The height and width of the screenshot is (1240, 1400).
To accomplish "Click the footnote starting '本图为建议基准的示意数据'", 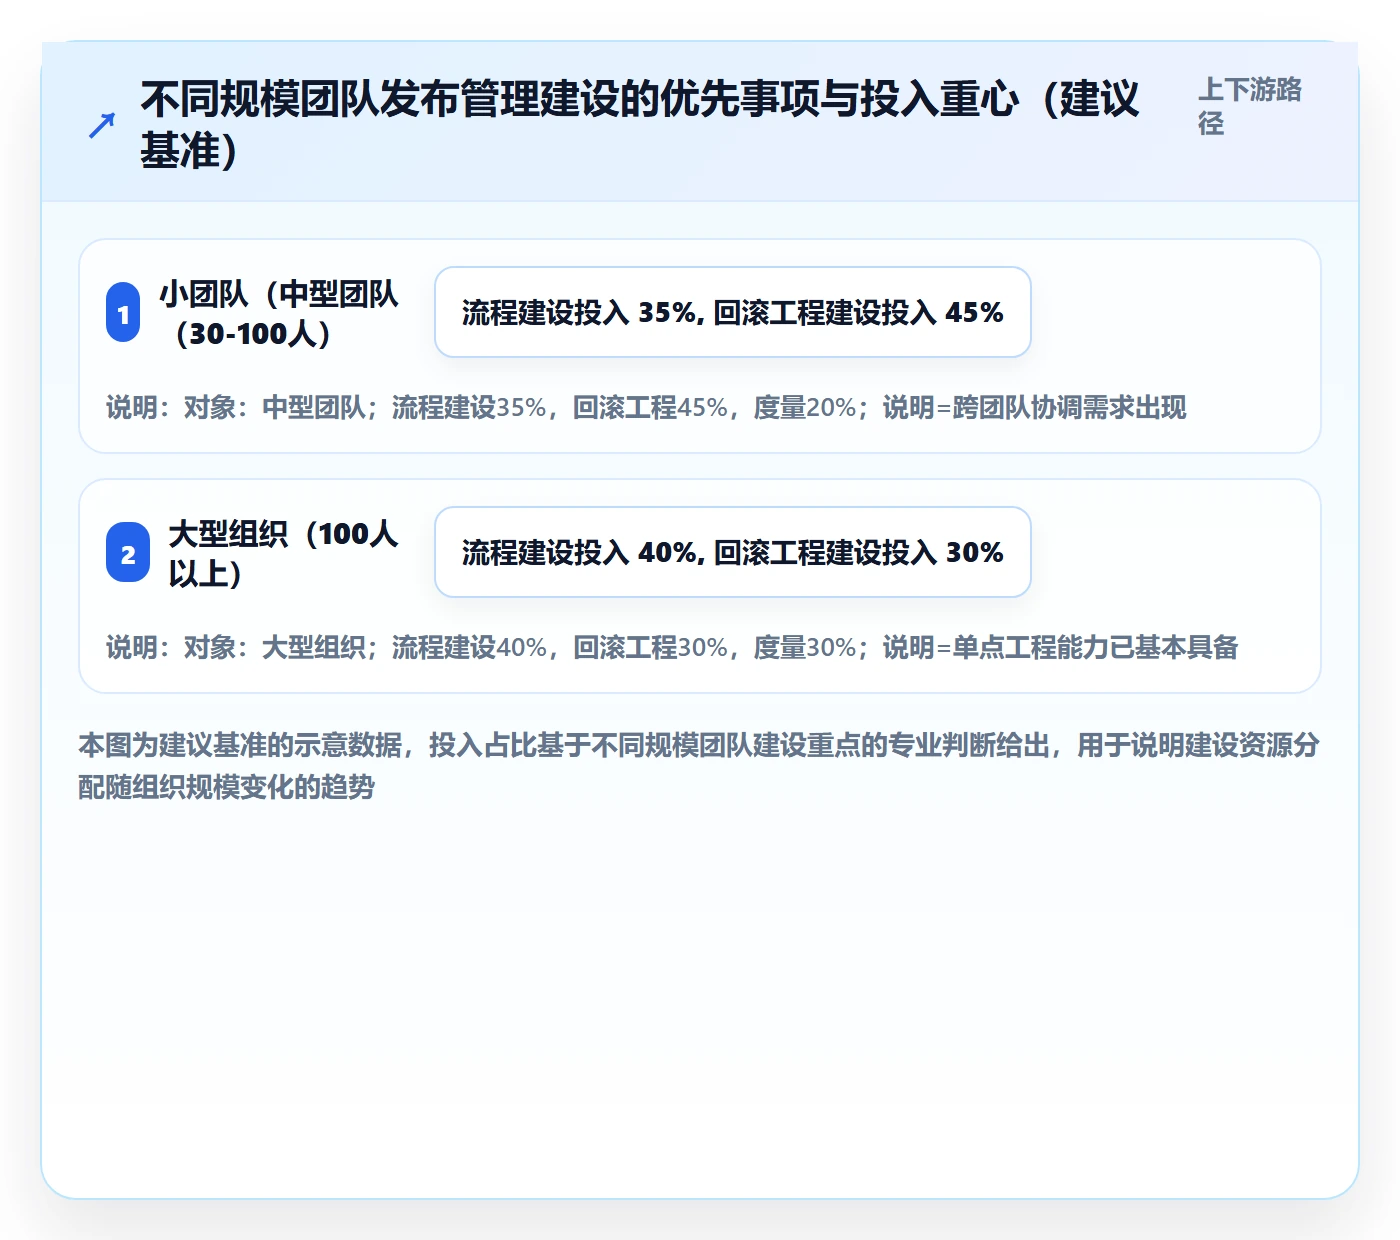I will pyautogui.click(x=699, y=766).
